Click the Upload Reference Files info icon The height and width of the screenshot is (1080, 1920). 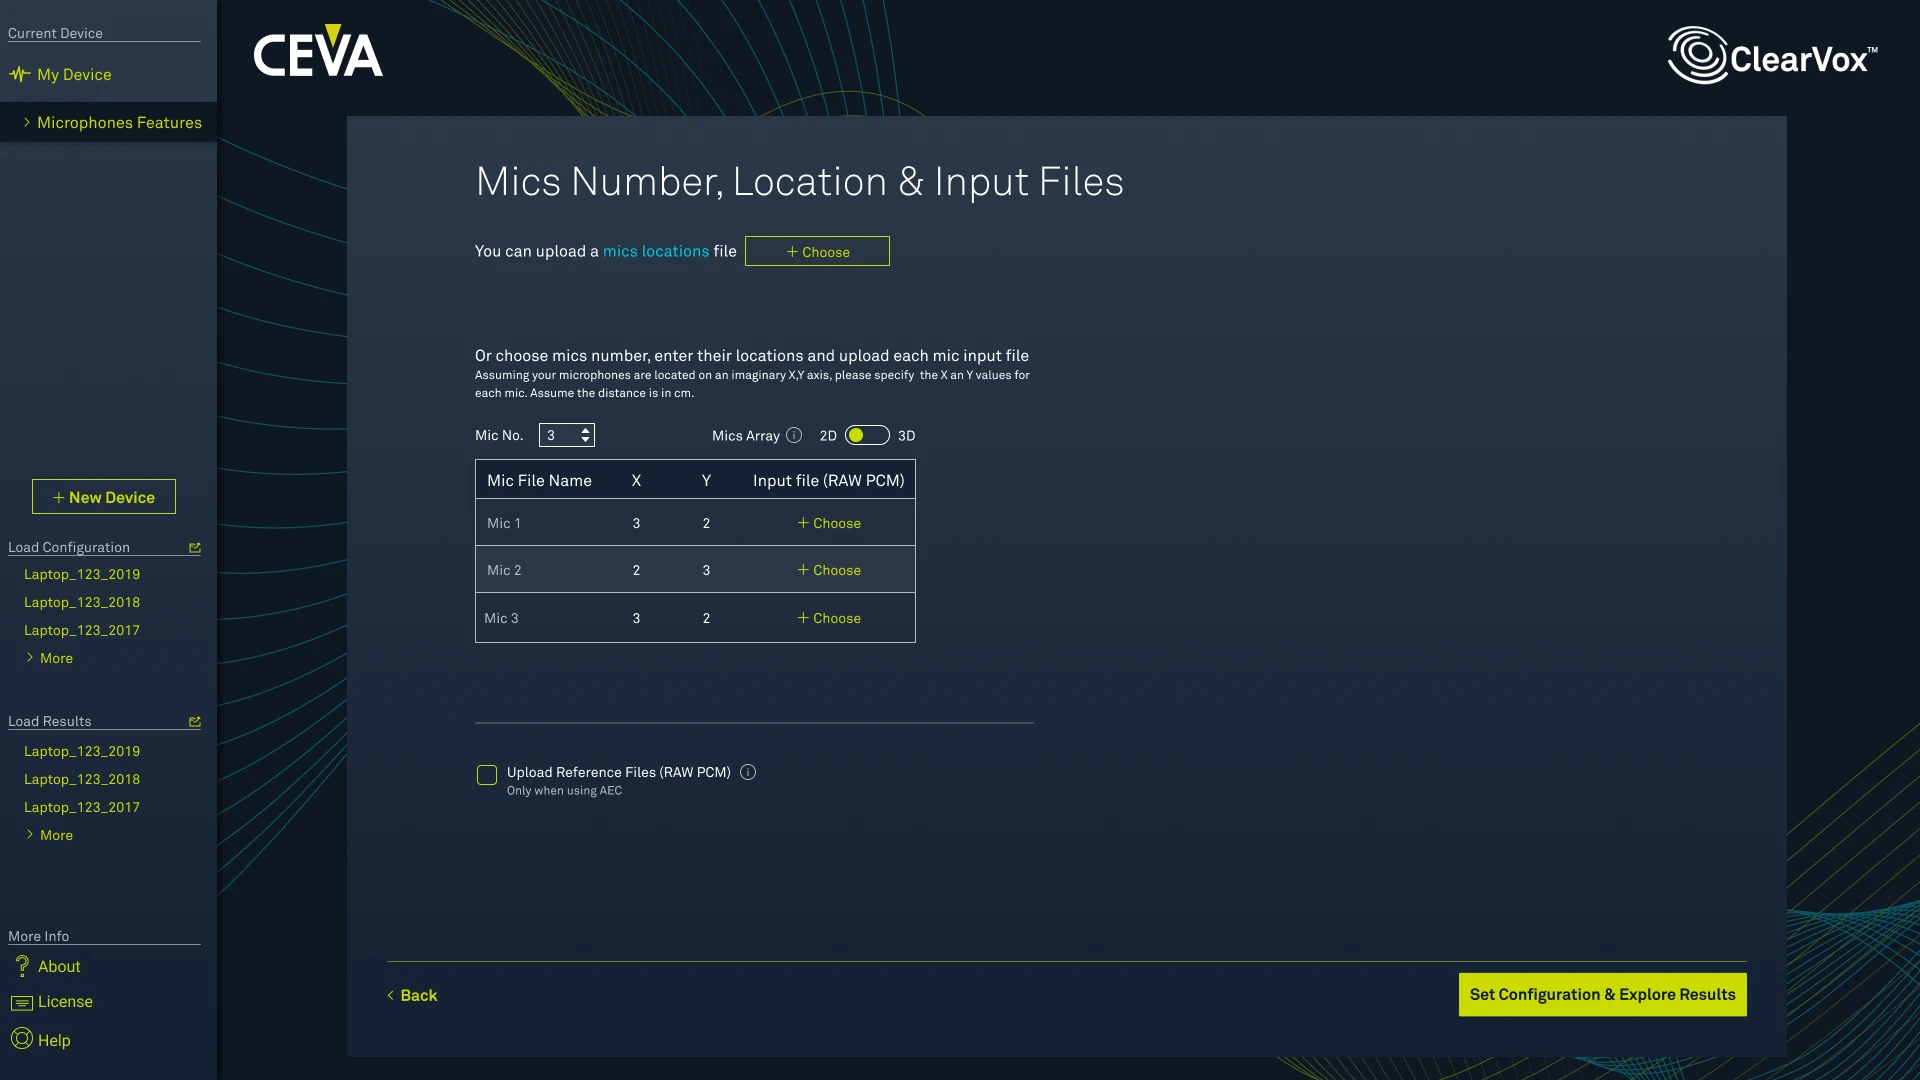(748, 772)
